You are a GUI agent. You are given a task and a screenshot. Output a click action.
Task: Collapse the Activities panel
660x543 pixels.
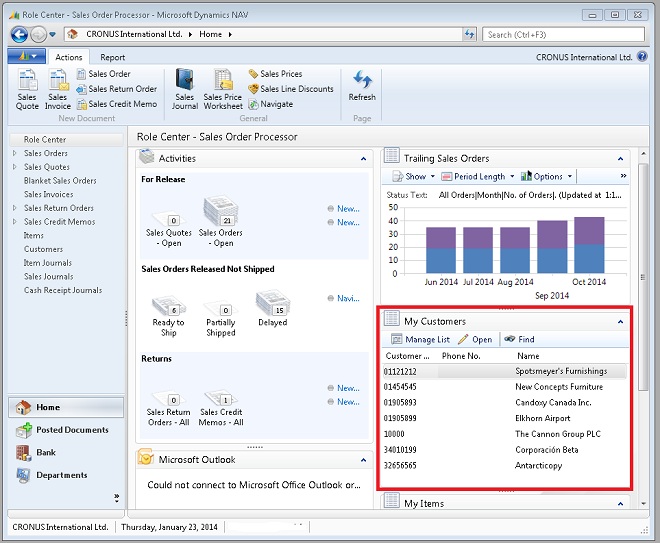pyautogui.click(x=362, y=159)
